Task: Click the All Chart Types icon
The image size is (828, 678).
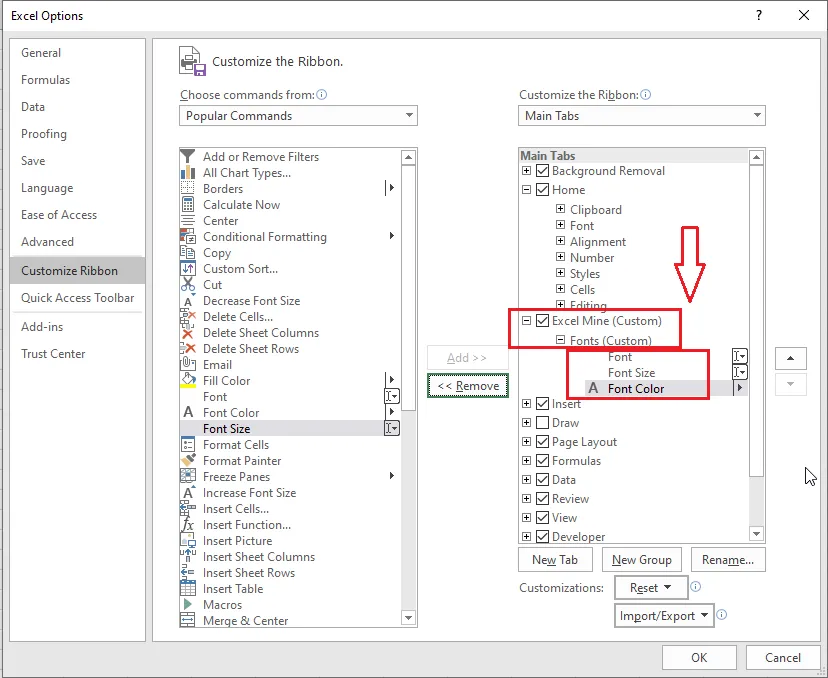Action: point(187,172)
